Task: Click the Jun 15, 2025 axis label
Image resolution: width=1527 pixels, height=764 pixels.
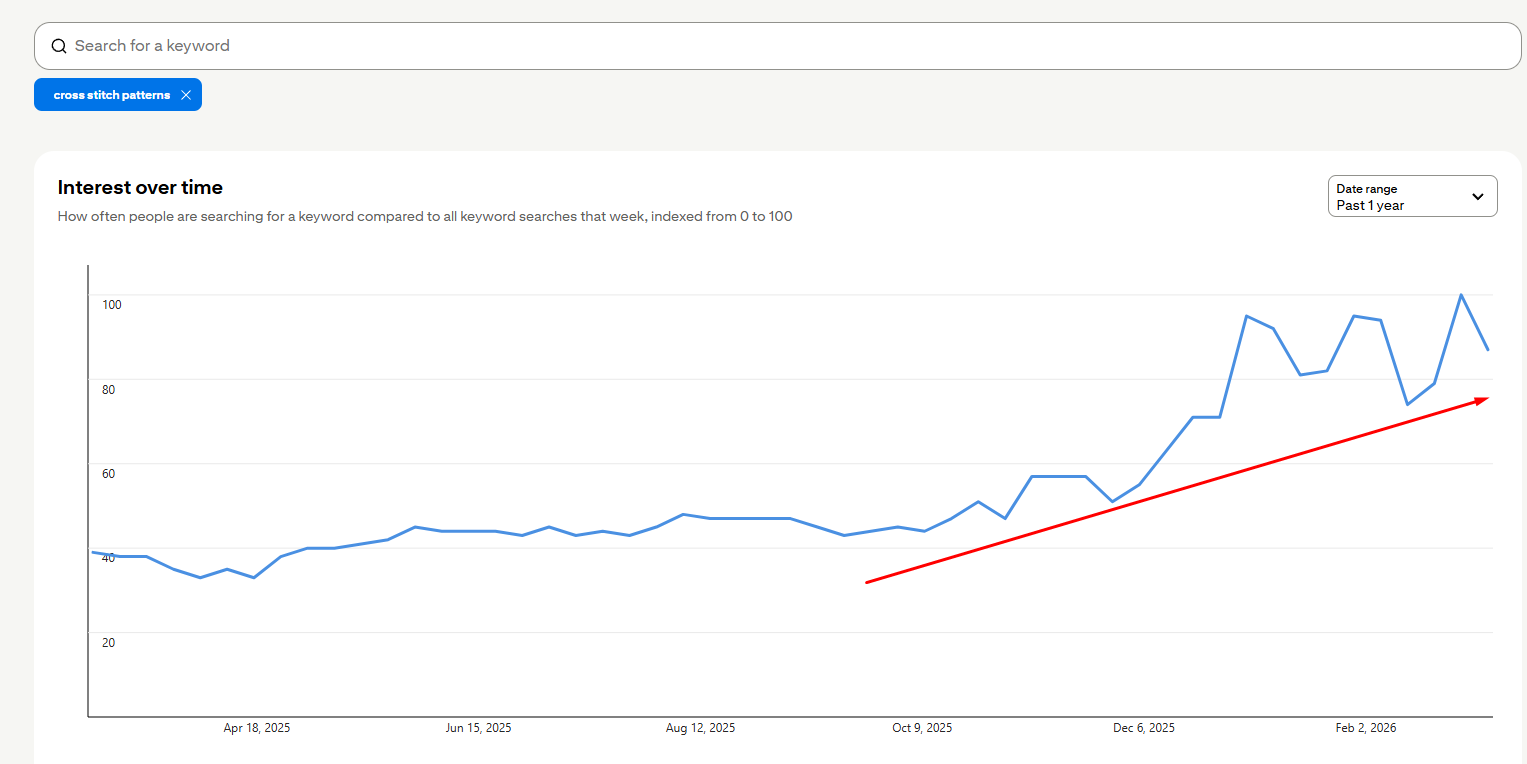Action: click(x=478, y=728)
